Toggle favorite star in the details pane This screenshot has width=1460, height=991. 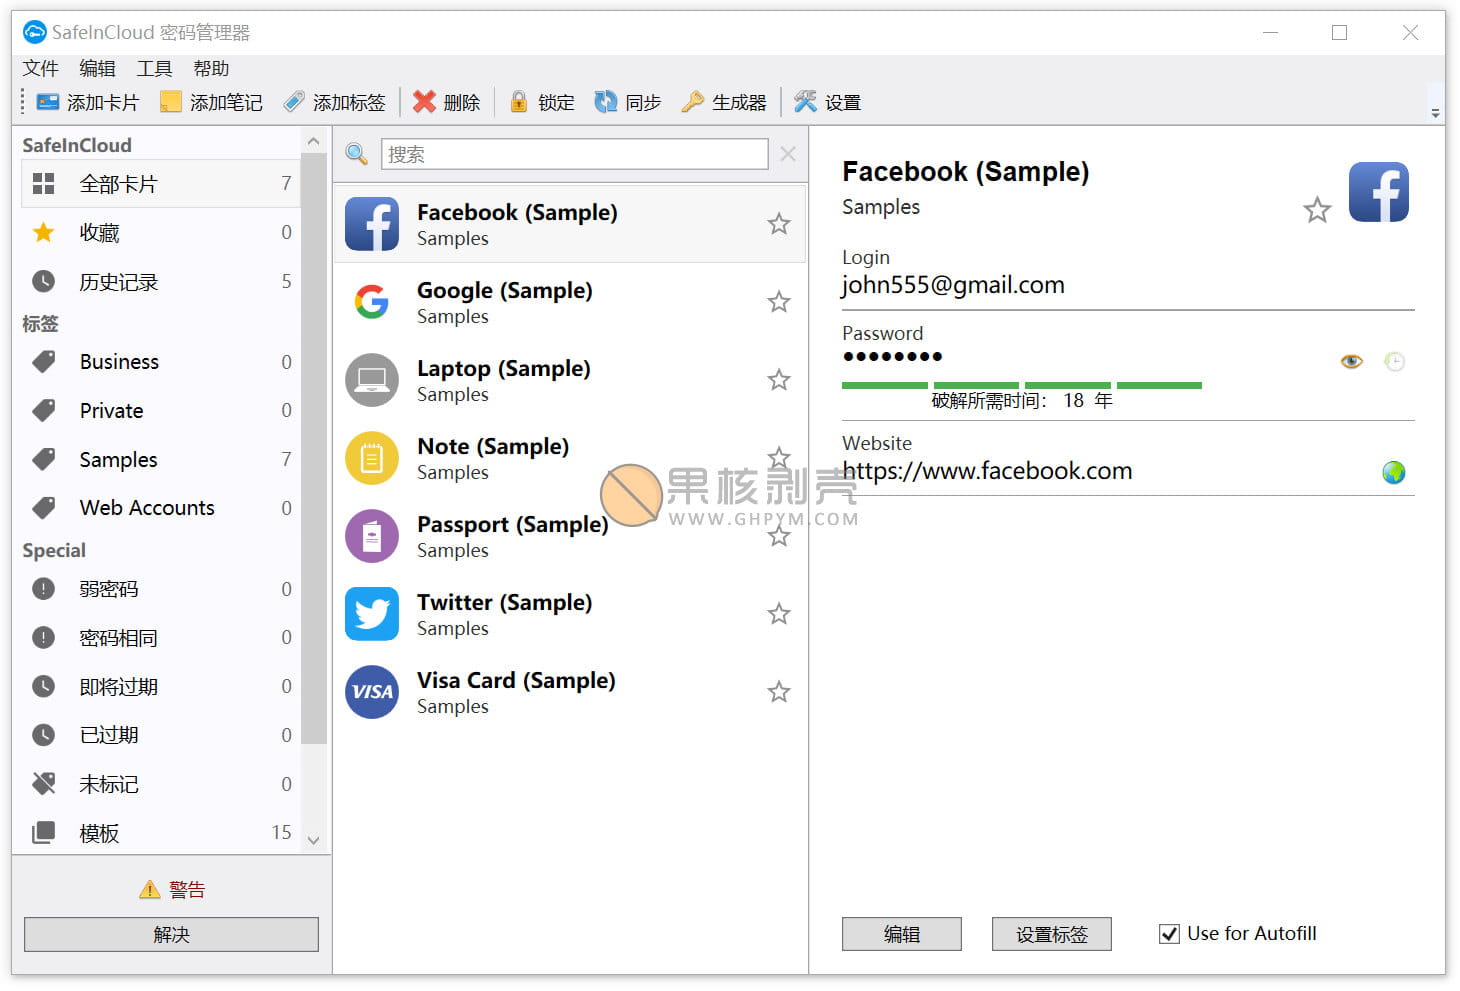tap(1317, 210)
